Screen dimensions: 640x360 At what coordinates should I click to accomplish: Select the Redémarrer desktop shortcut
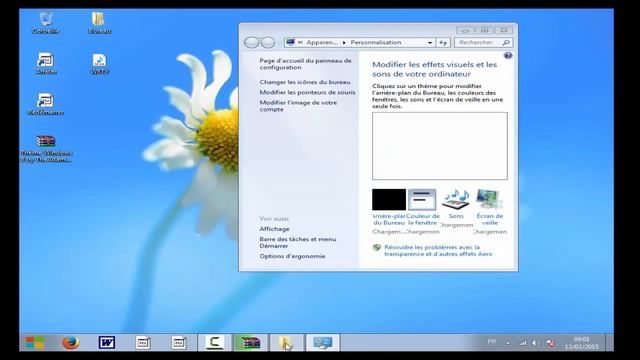(45, 104)
